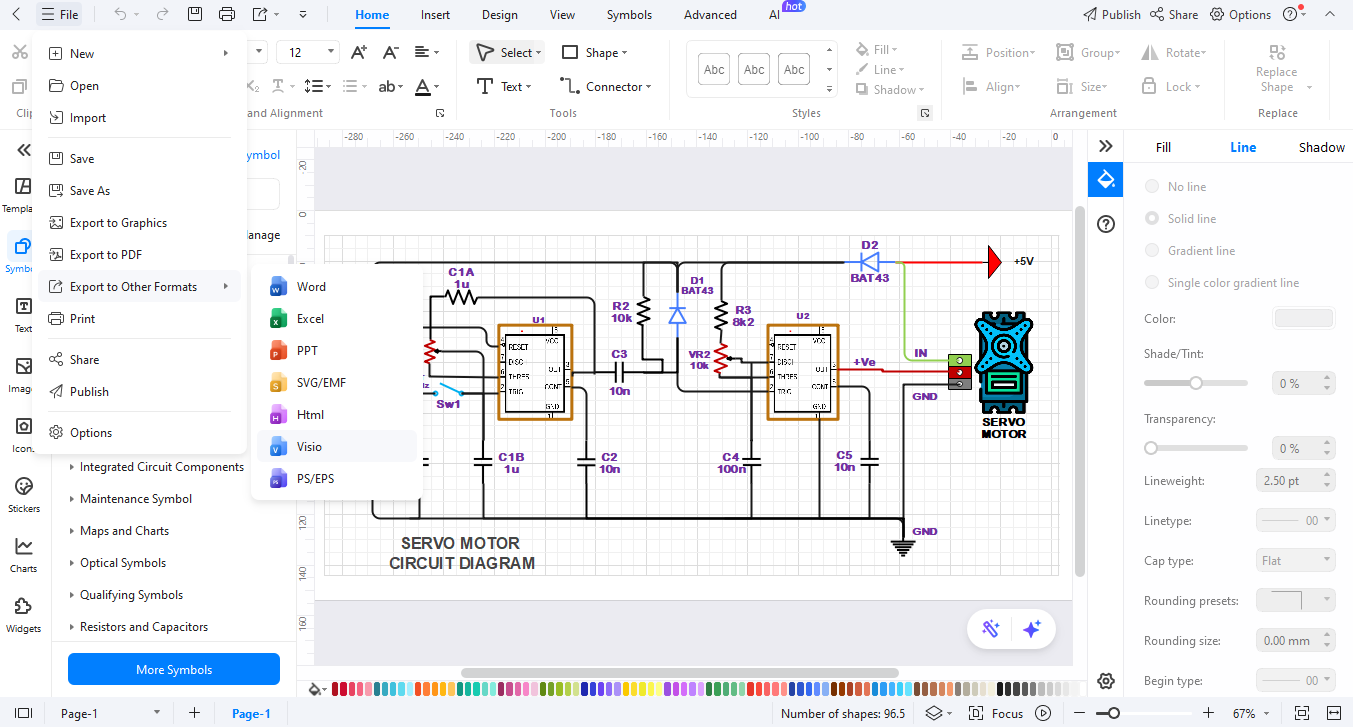Click the zoom in plus button
The height and width of the screenshot is (727, 1353).
[1208, 713]
